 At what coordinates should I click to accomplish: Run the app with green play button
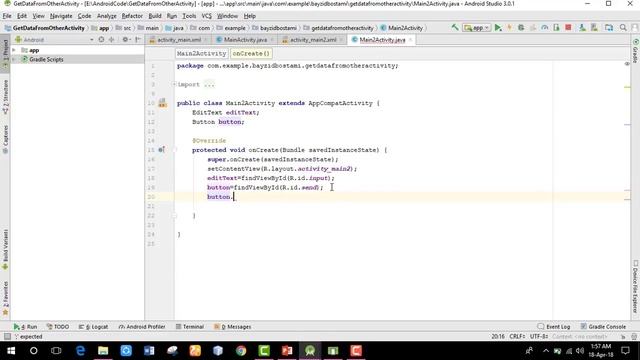[x=498, y=27]
